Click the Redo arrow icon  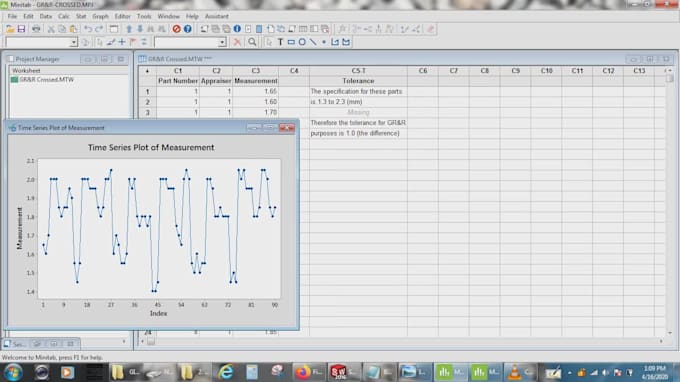[99, 29]
